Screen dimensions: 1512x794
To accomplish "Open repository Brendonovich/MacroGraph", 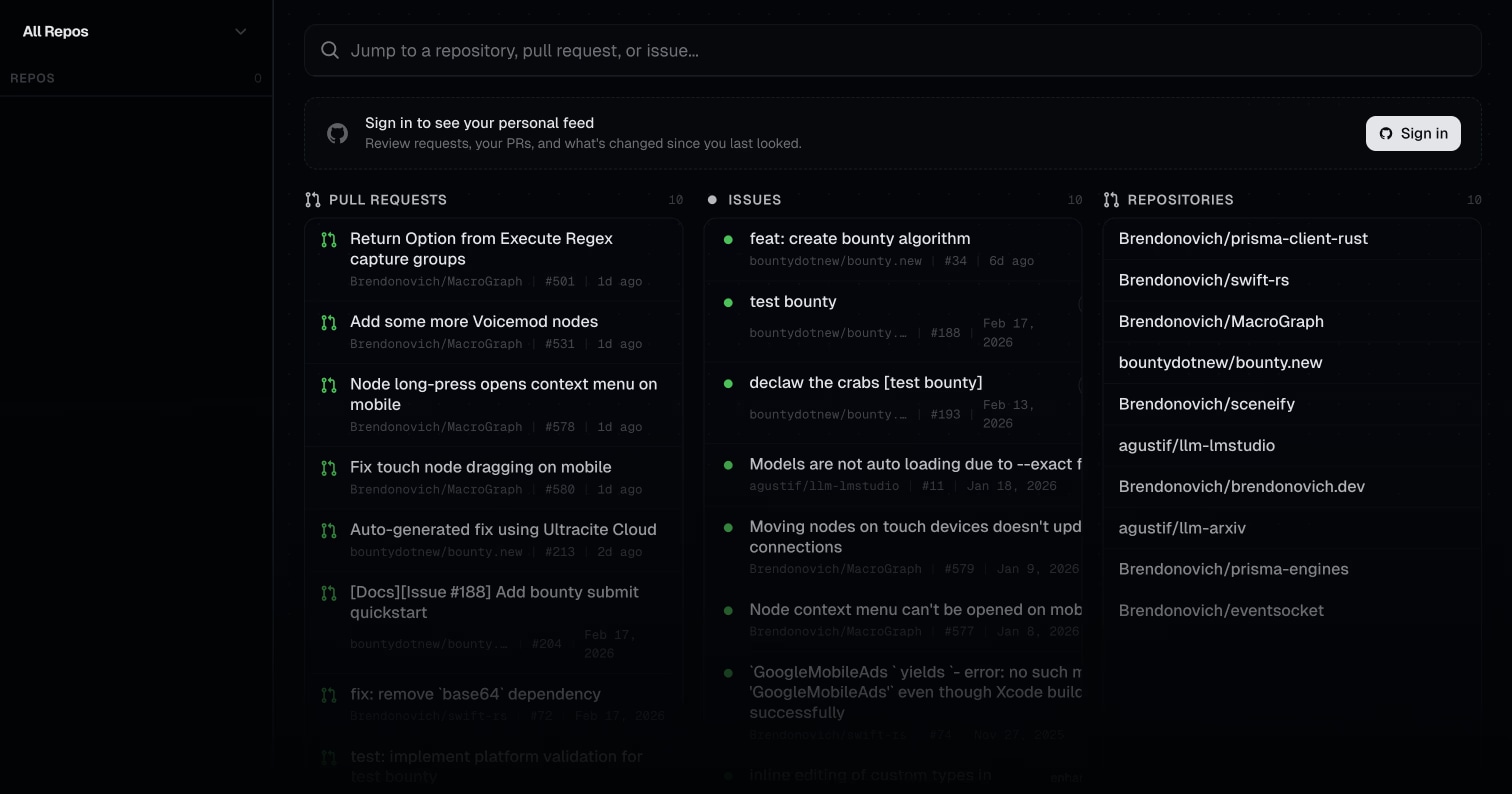I will coord(1292,322).
